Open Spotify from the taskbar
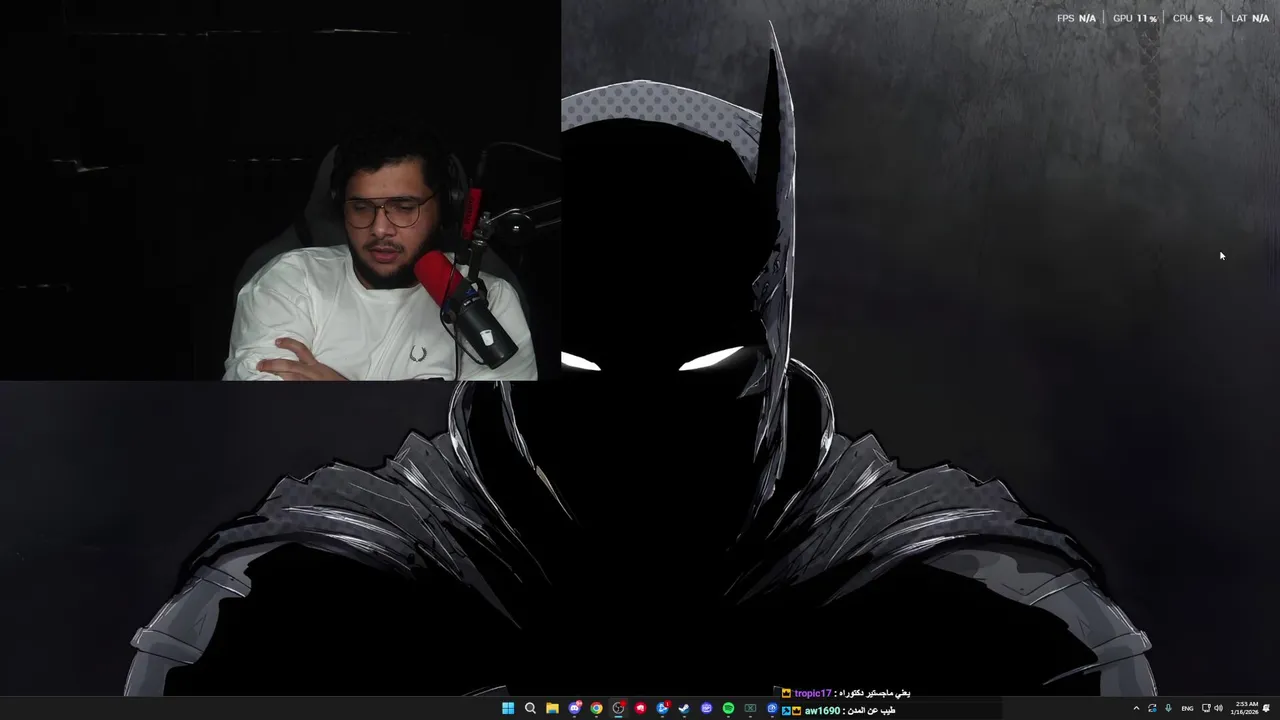This screenshot has height=720, width=1280. (x=728, y=708)
